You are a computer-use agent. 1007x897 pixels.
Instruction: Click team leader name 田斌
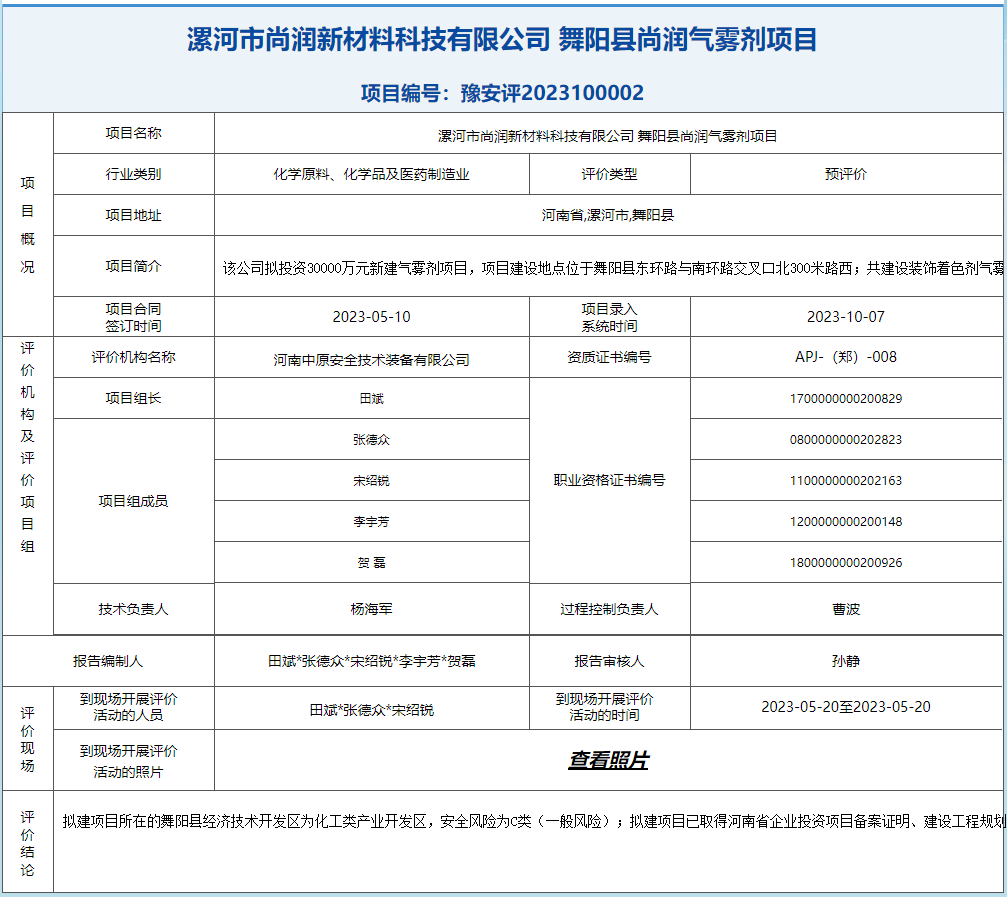(x=371, y=399)
